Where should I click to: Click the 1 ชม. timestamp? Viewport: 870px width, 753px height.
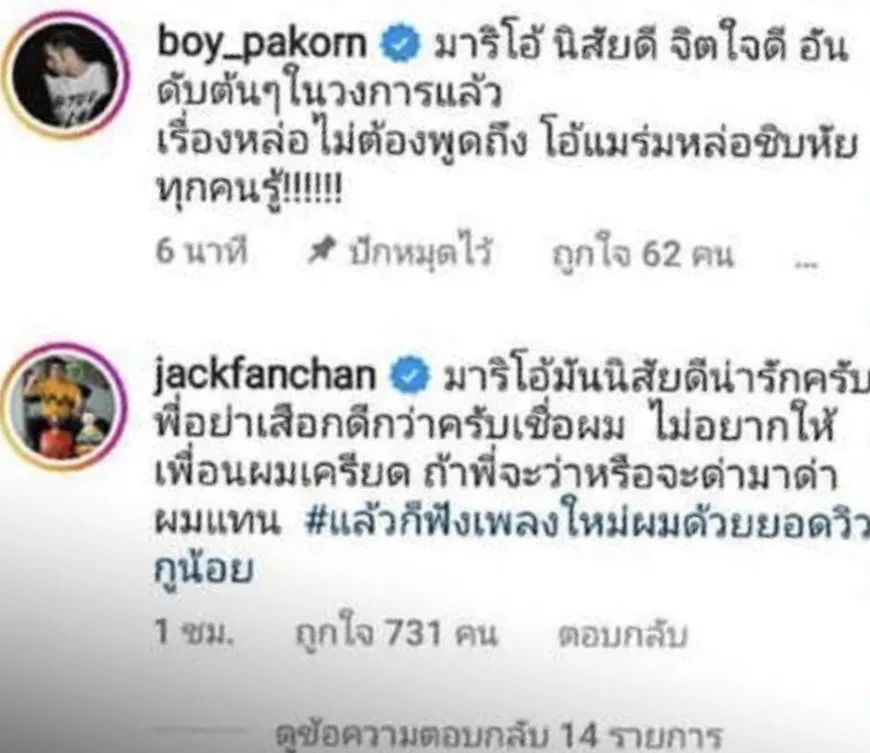(194, 632)
